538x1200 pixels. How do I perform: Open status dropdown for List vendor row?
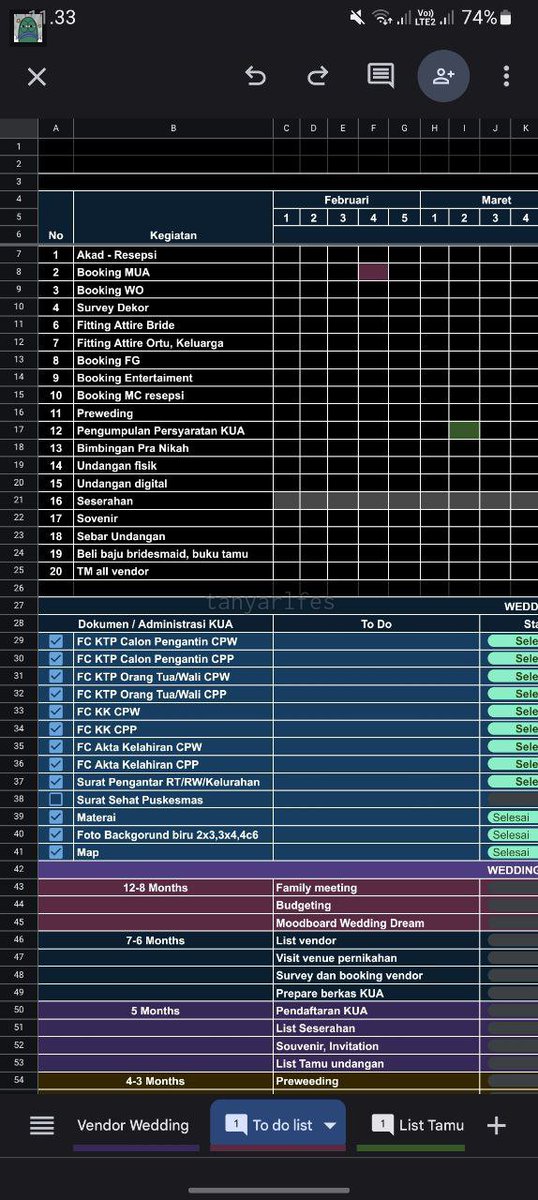[x=512, y=941]
